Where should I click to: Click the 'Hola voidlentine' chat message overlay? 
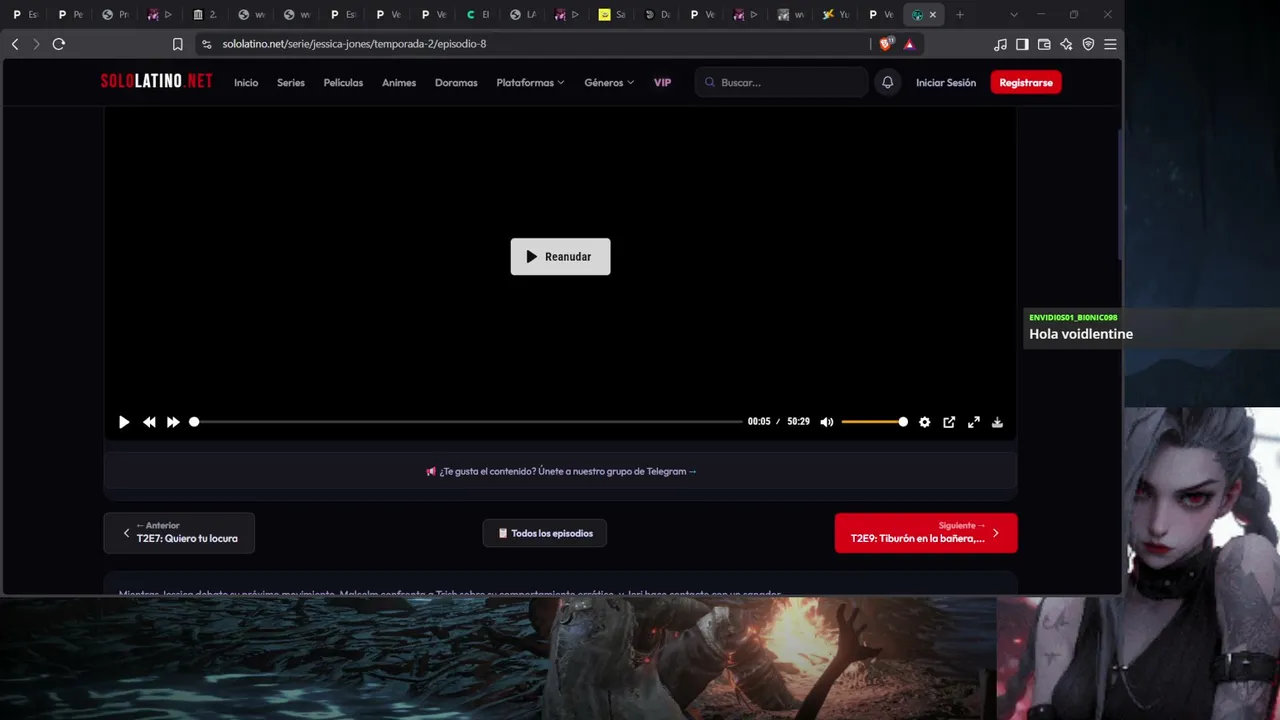point(1081,334)
